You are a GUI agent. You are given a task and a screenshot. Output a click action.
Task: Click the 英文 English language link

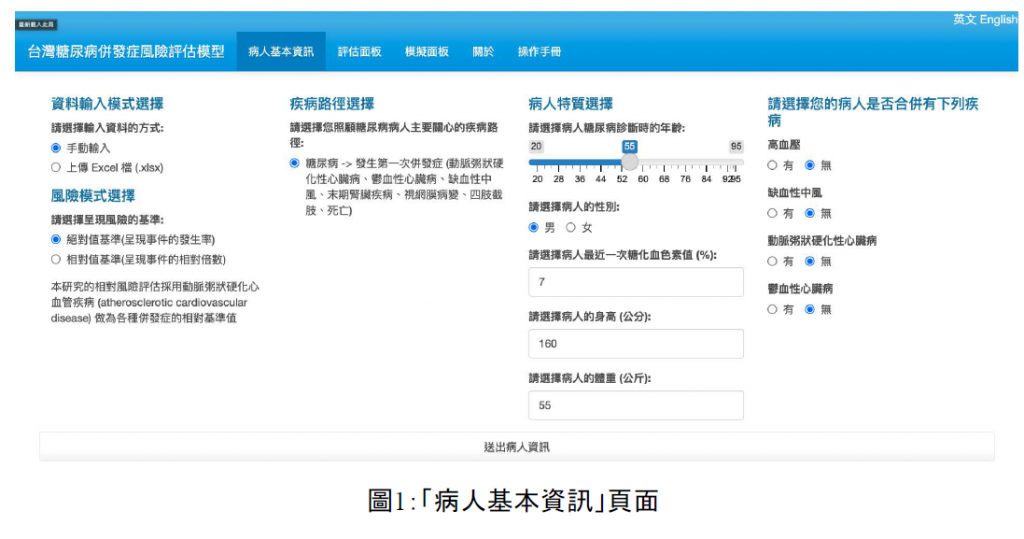tap(984, 20)
